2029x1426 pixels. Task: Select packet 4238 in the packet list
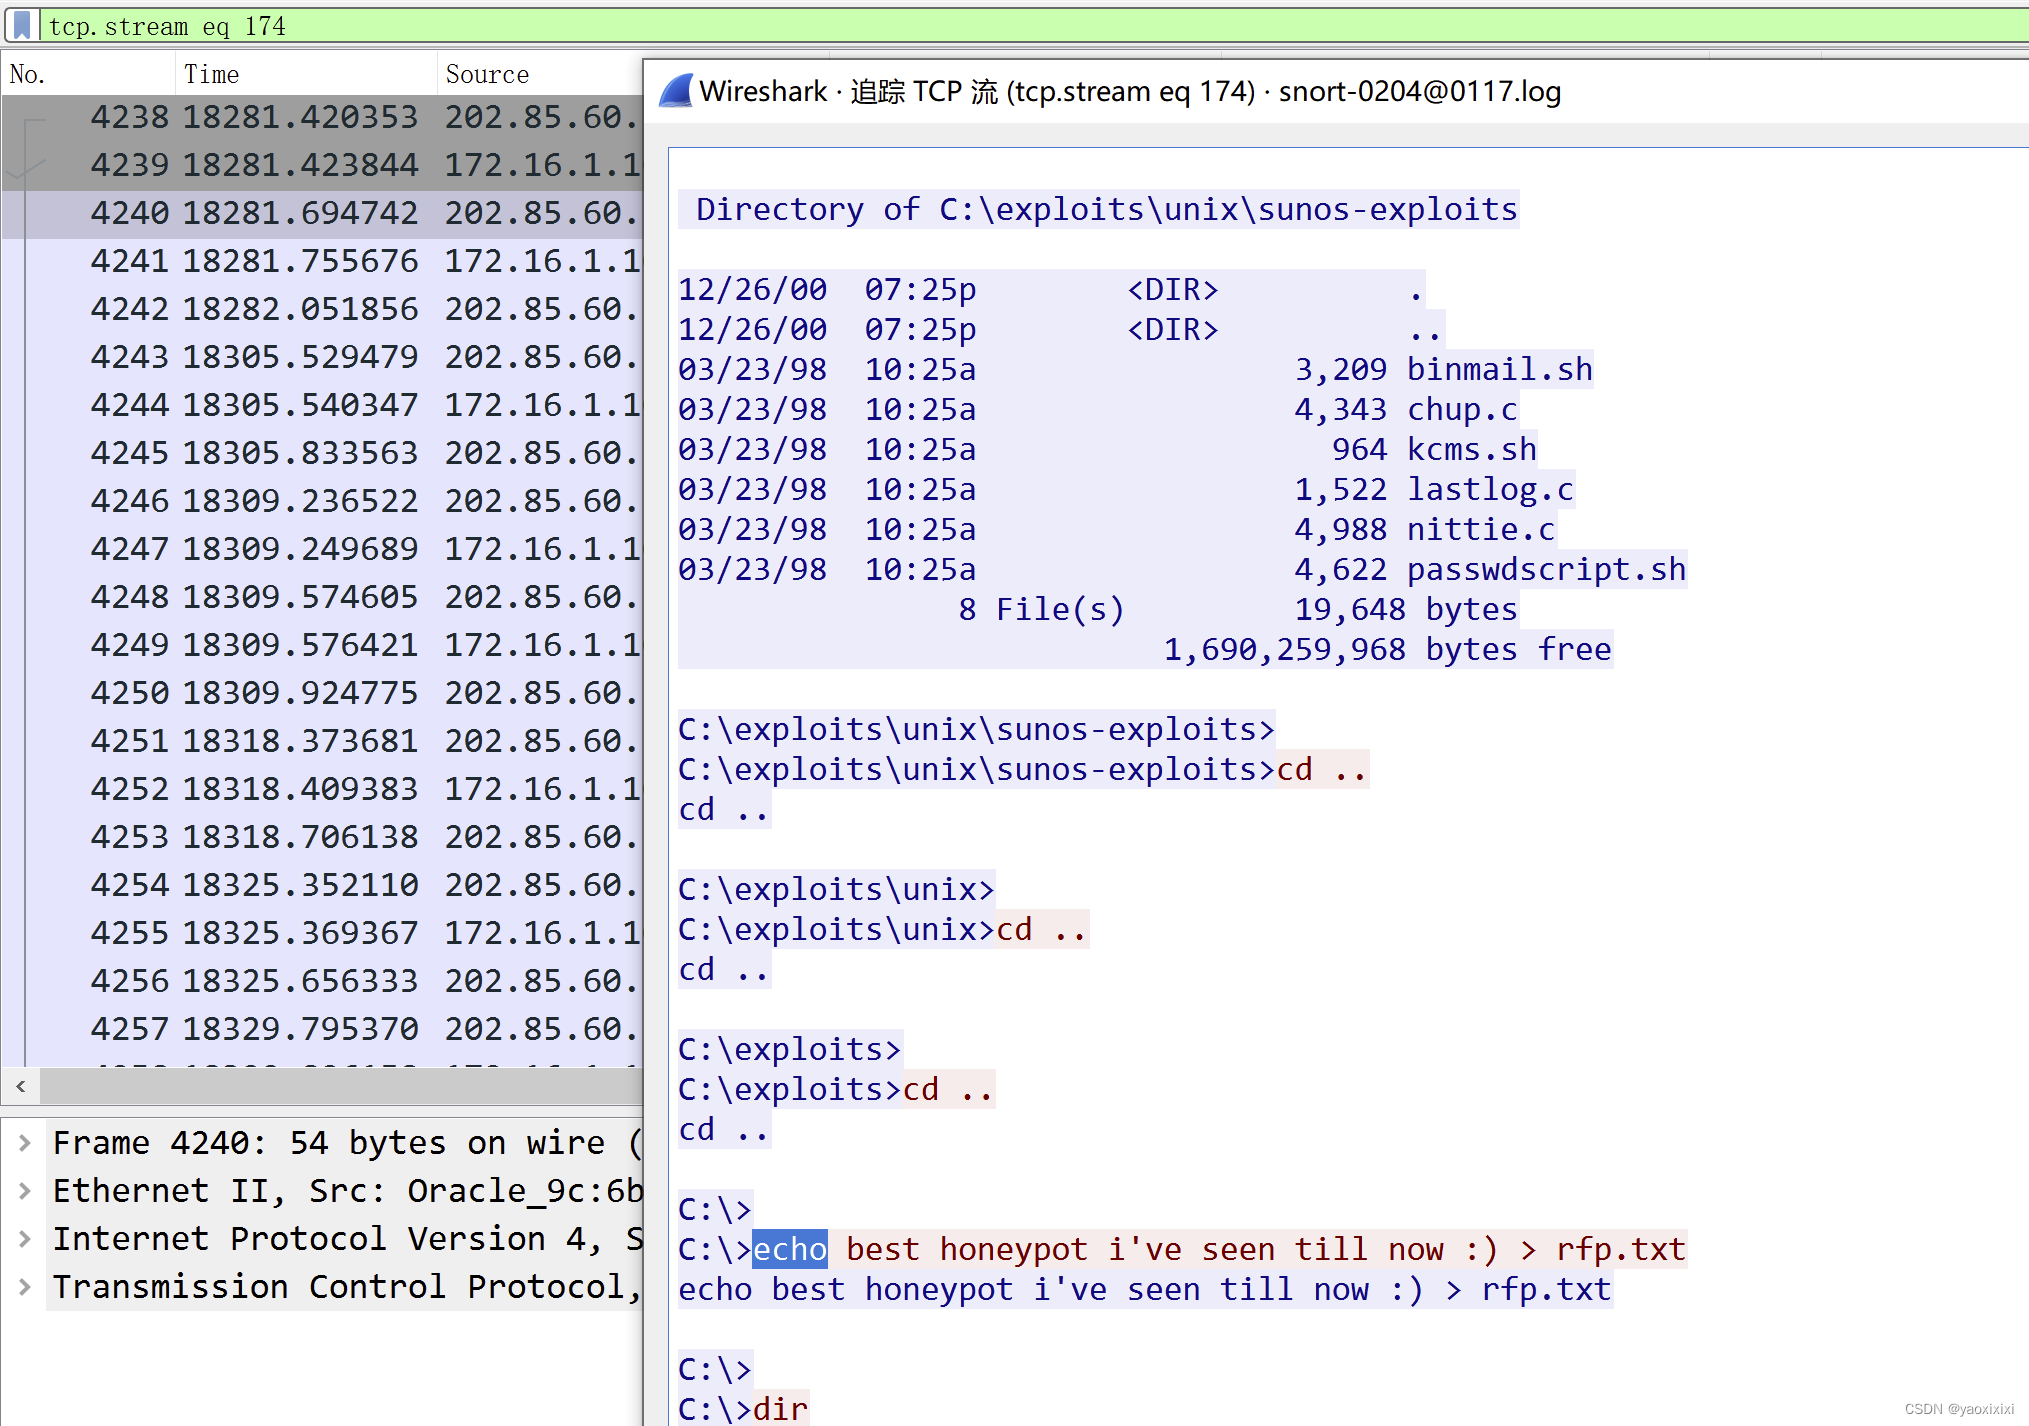(x=322, y=117)
